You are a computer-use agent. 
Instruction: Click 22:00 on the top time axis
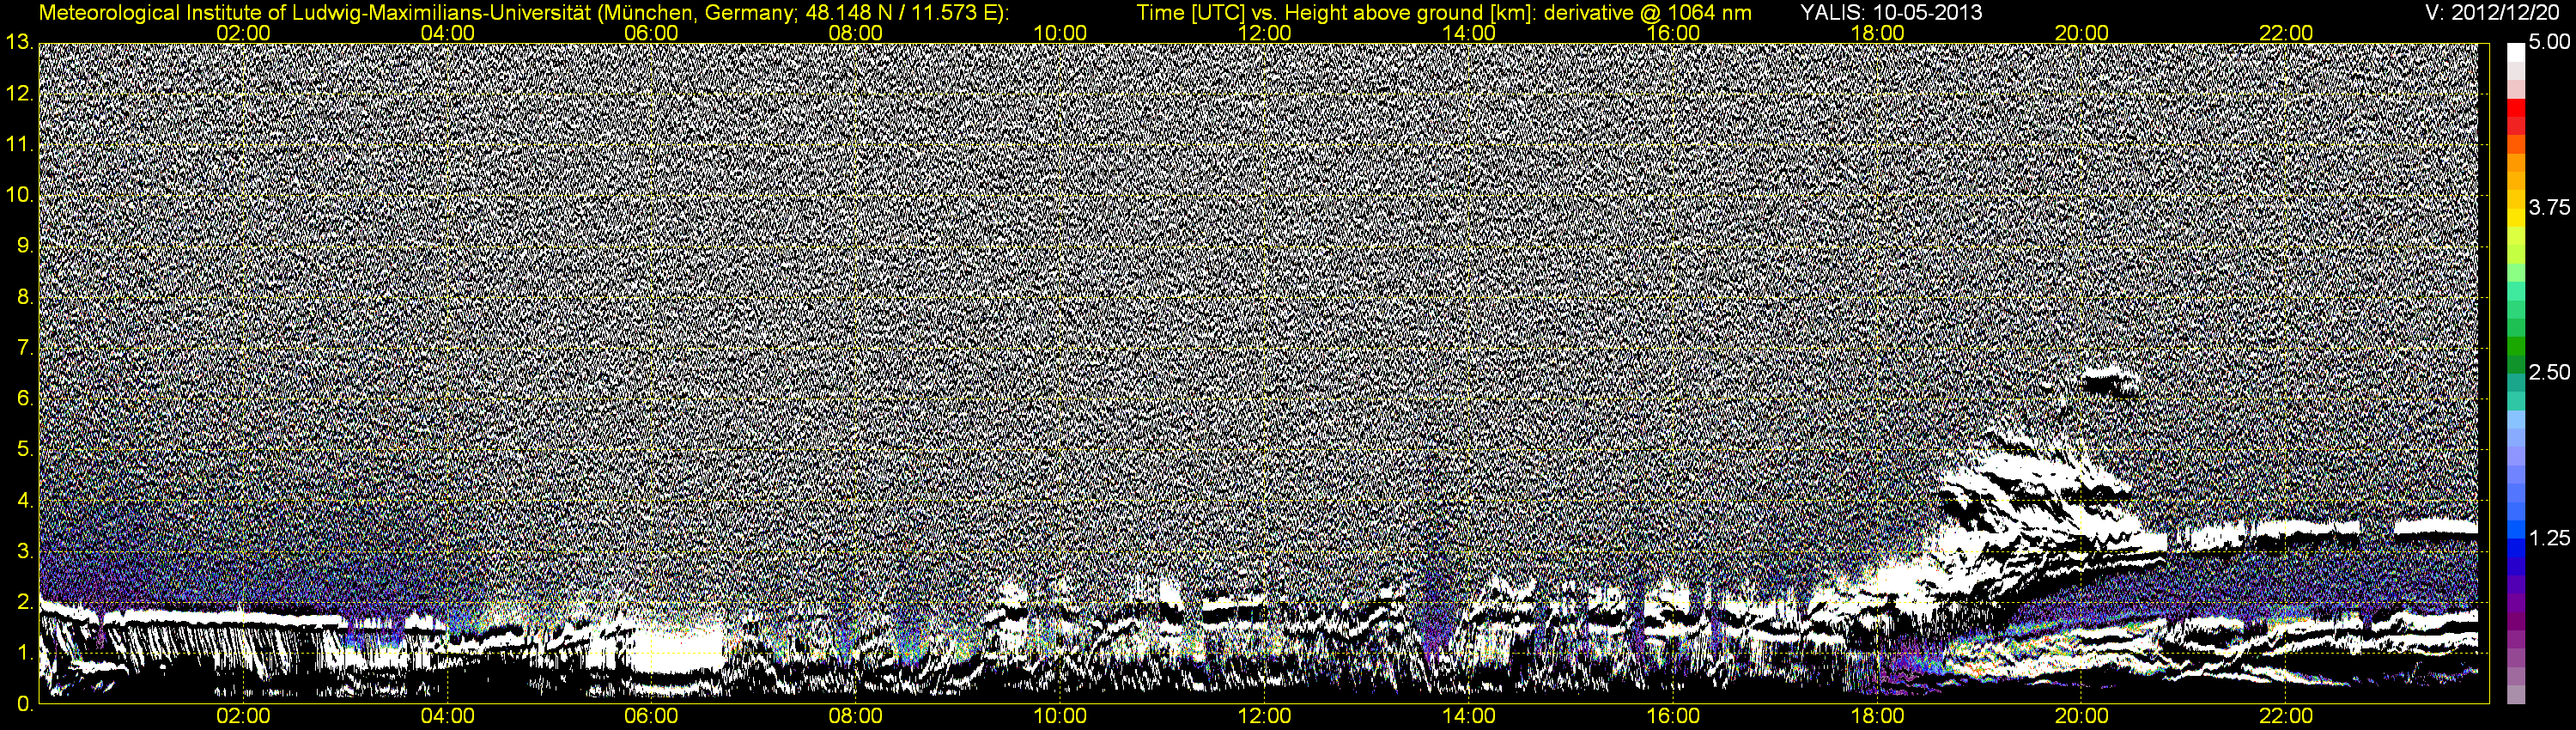(2286, 33)
